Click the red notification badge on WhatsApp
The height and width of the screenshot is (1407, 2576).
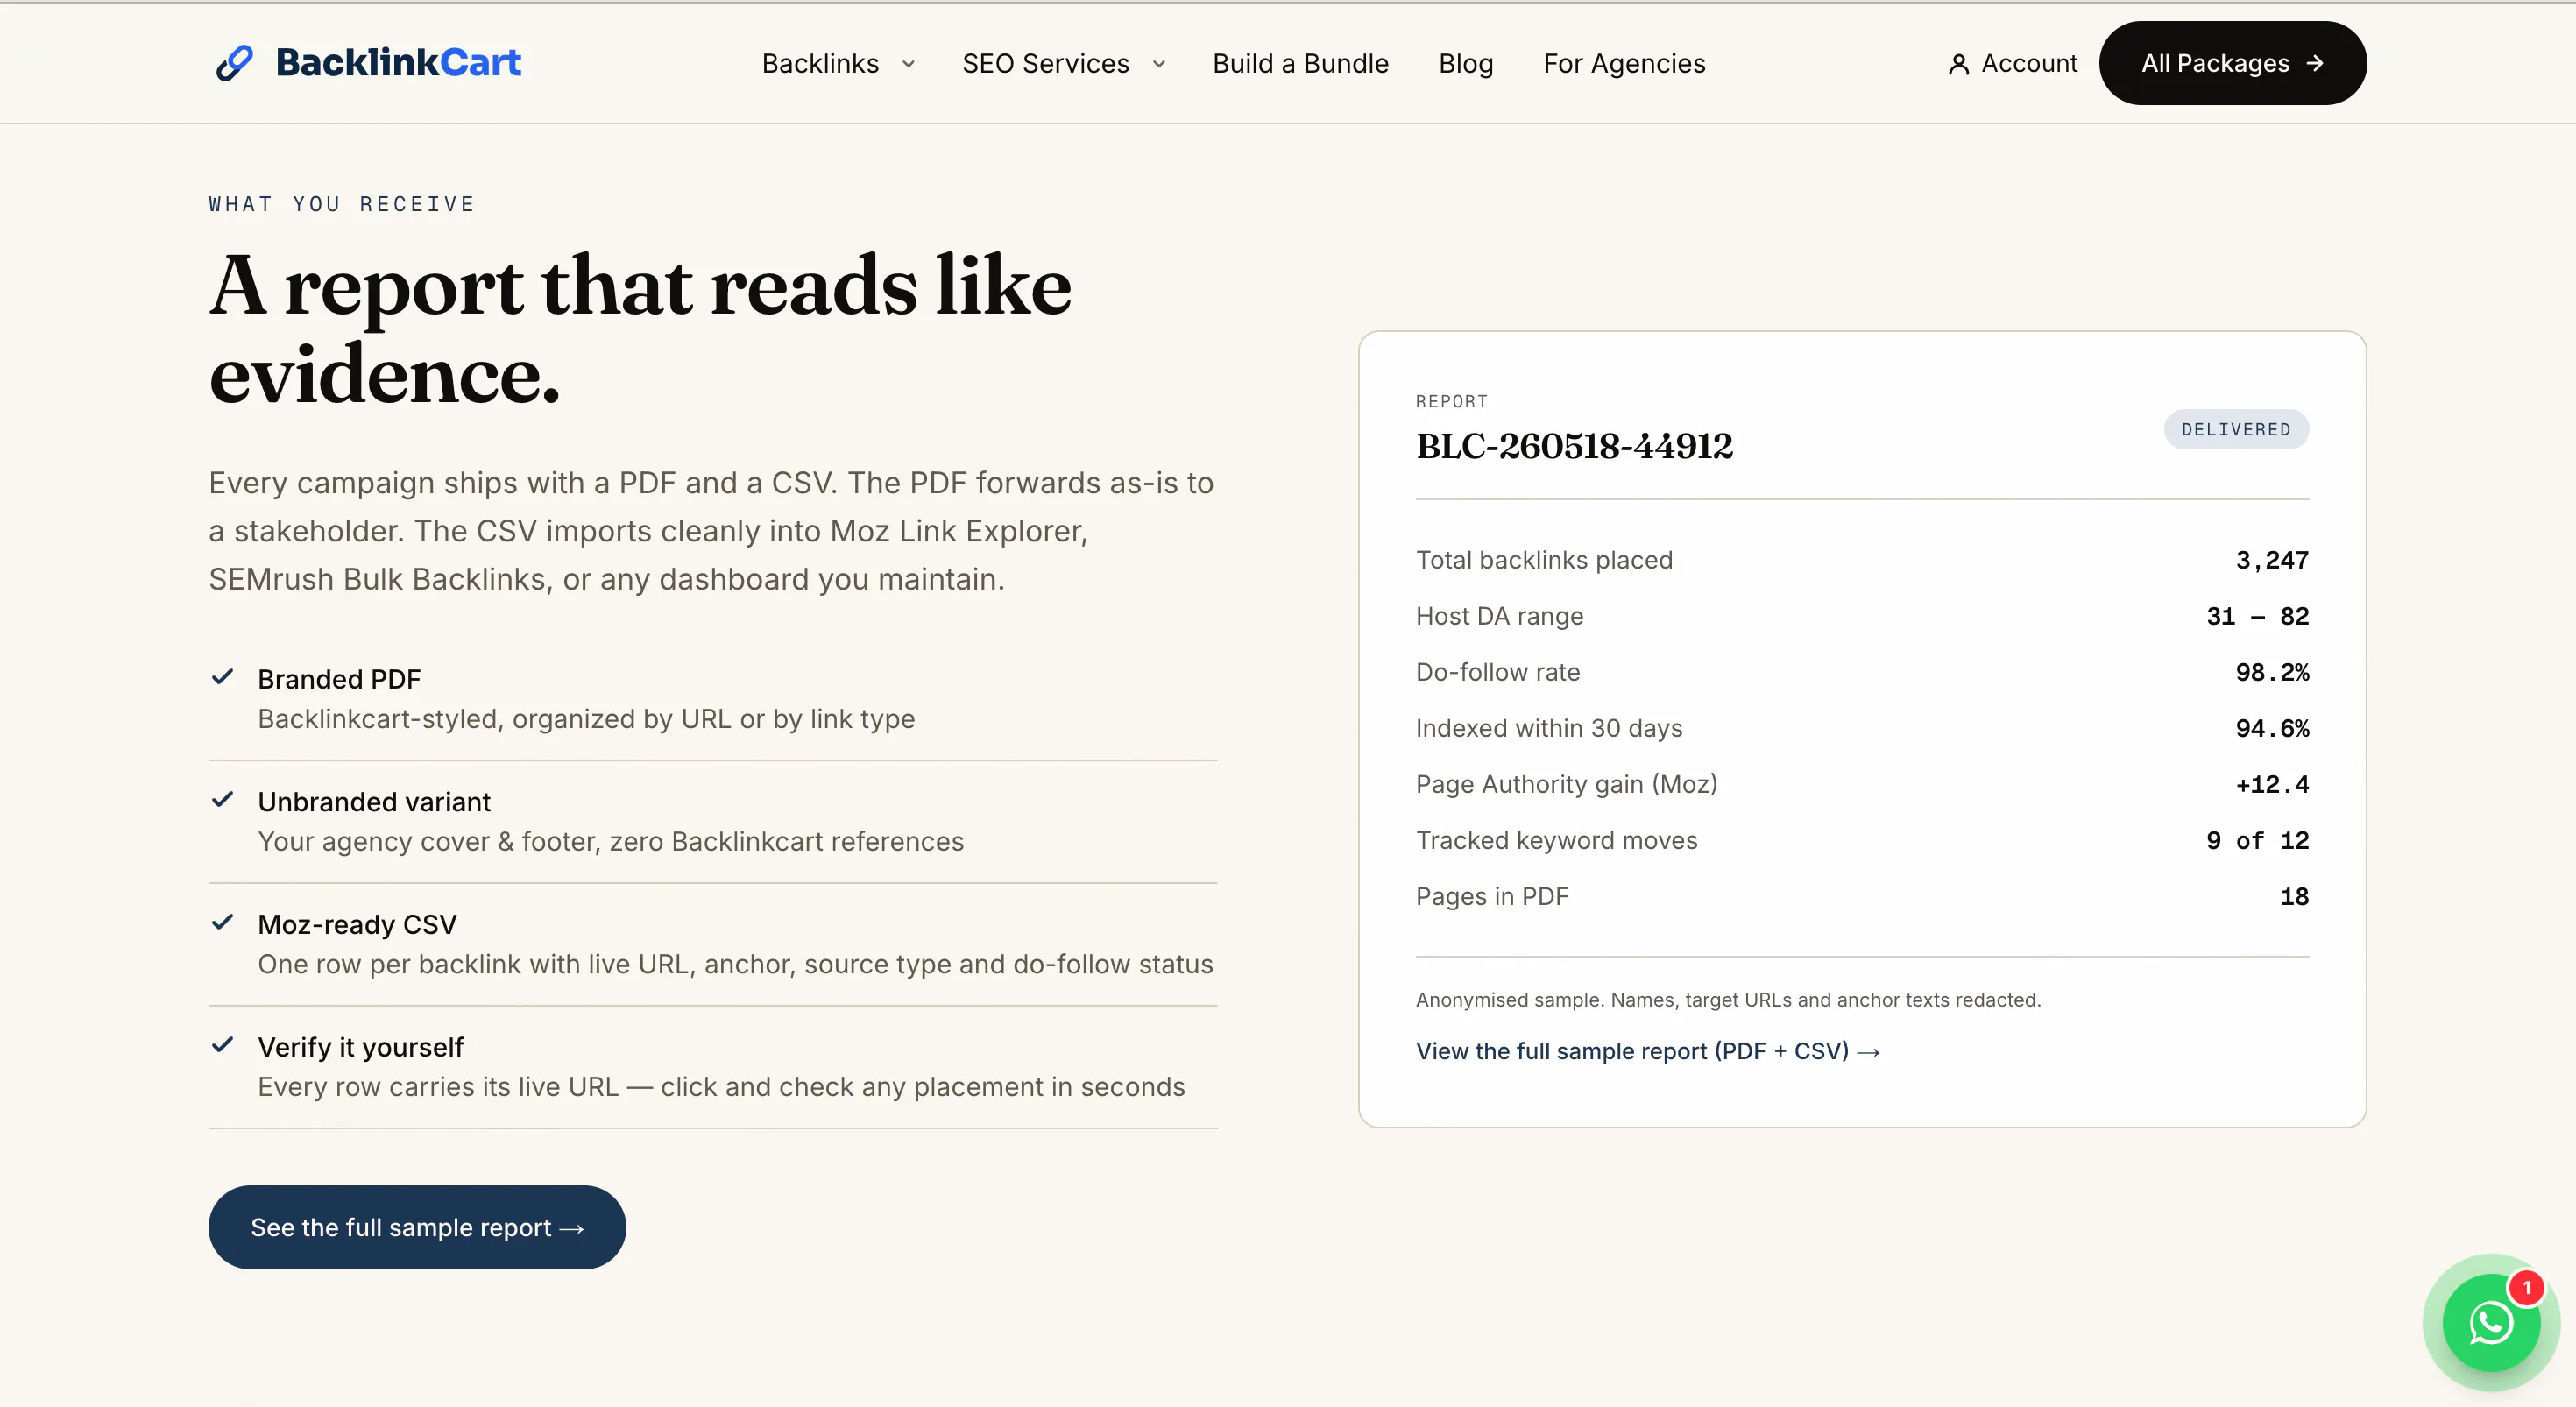pyautogui.click(x=2526, y=1288)
